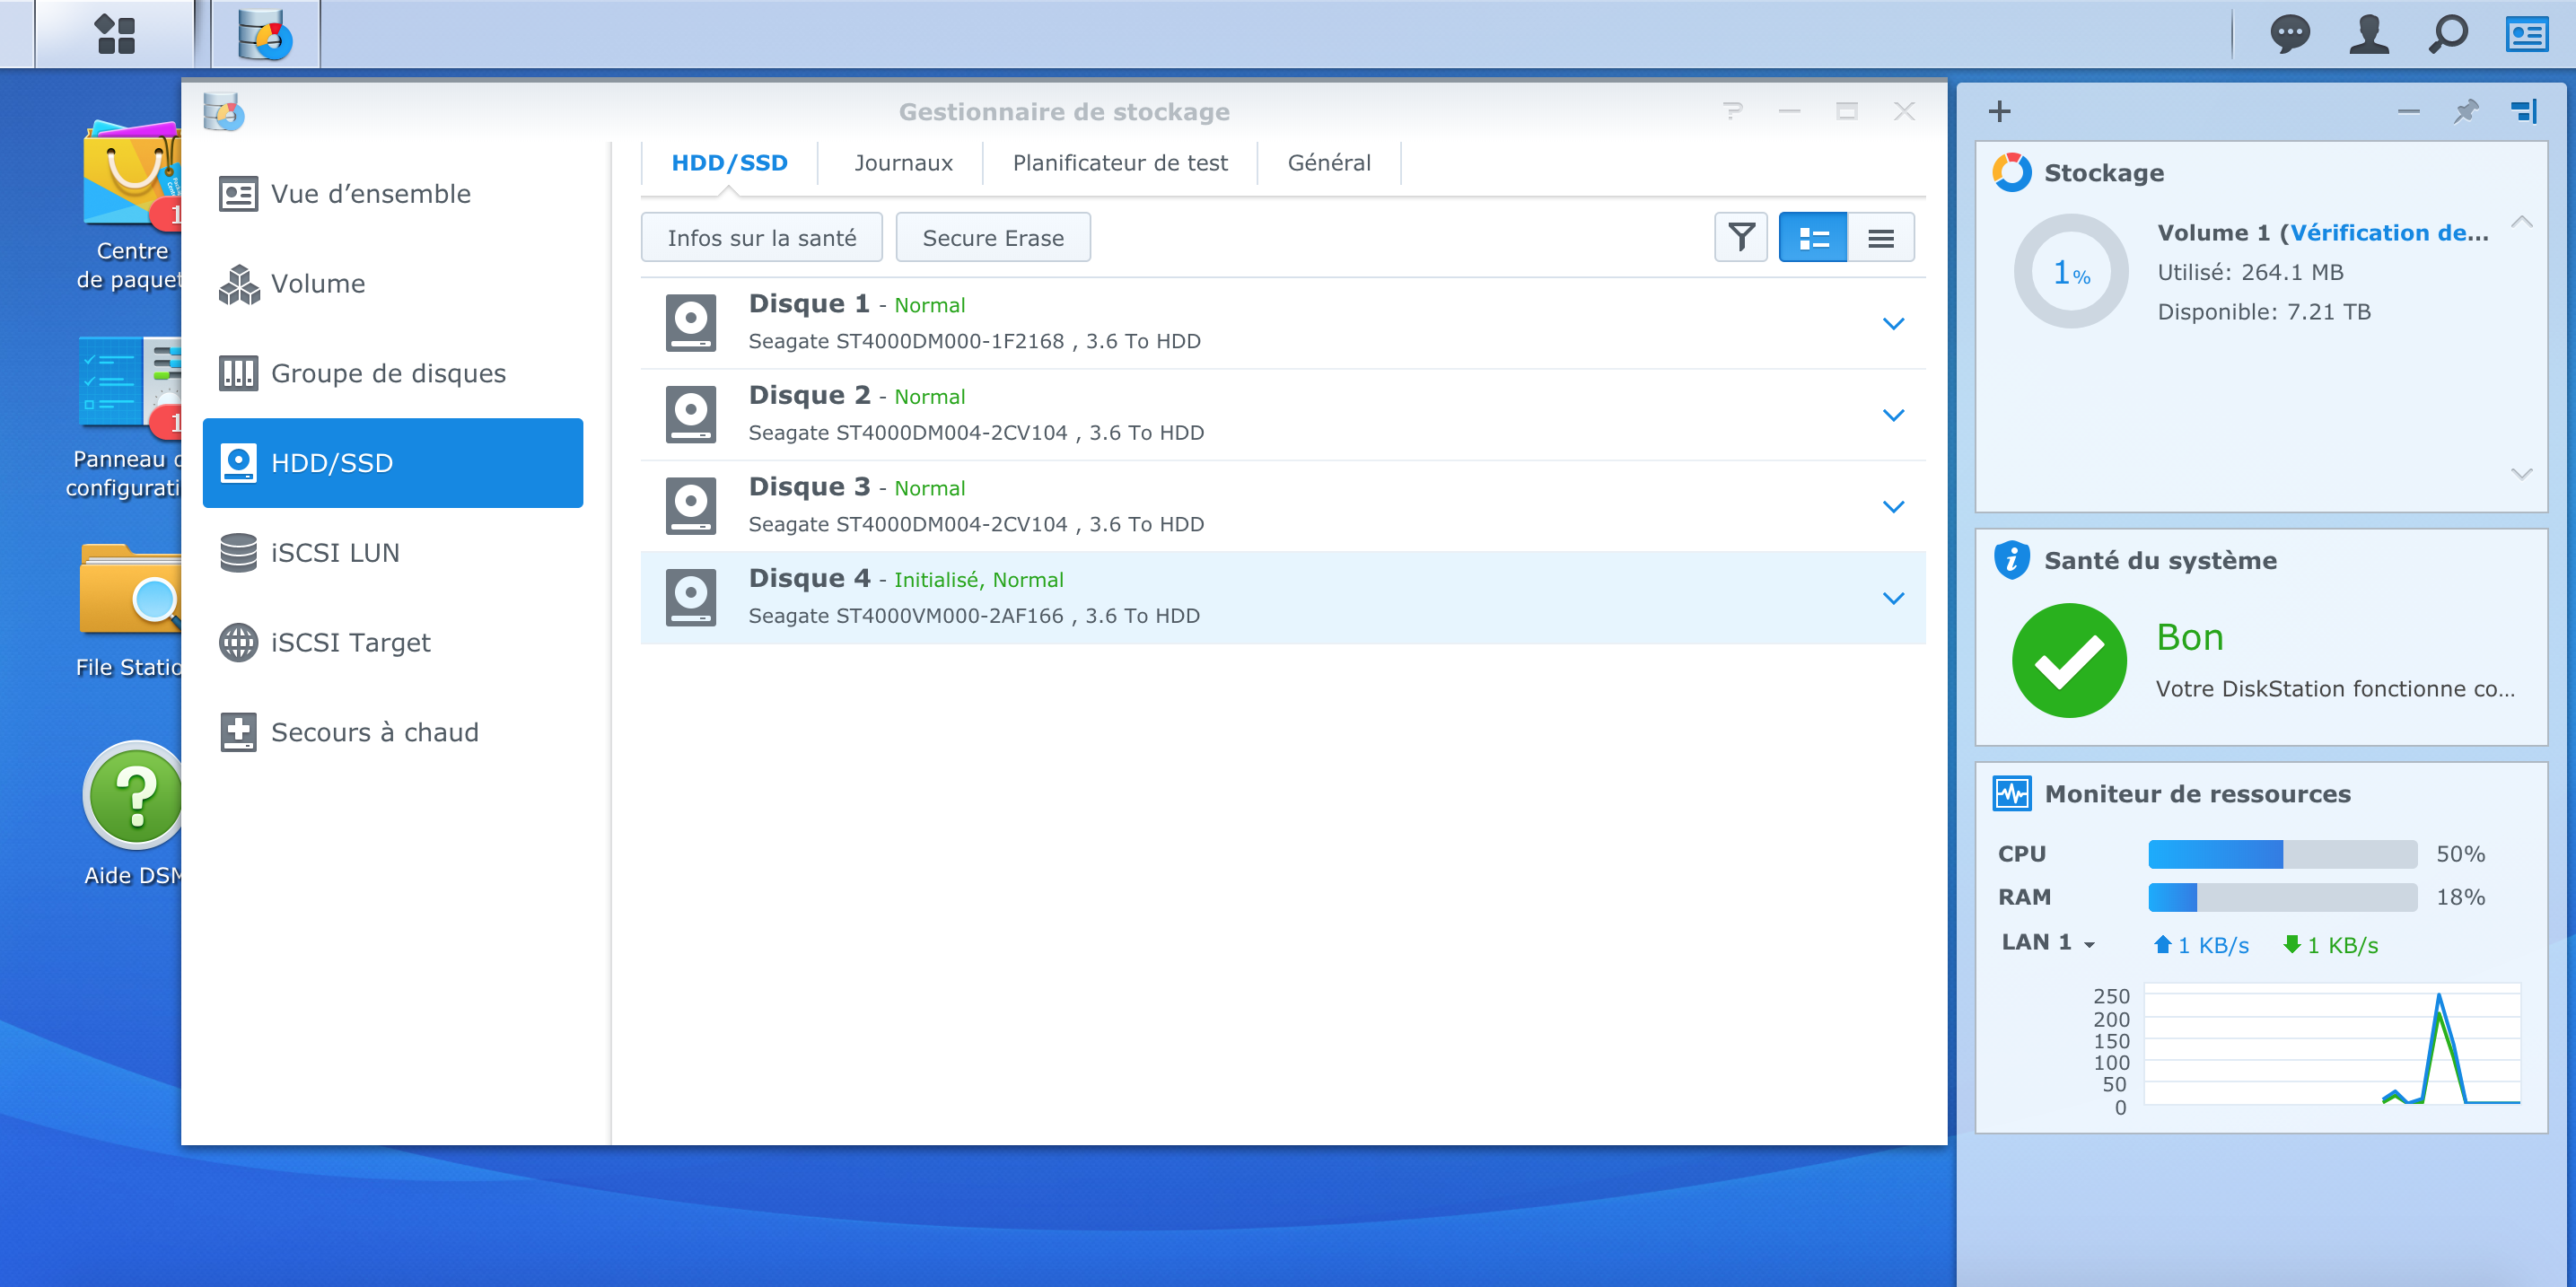Click Initialisé, Normal status text
This screenshot has height=1287, width=2576.
click(979, 580)
